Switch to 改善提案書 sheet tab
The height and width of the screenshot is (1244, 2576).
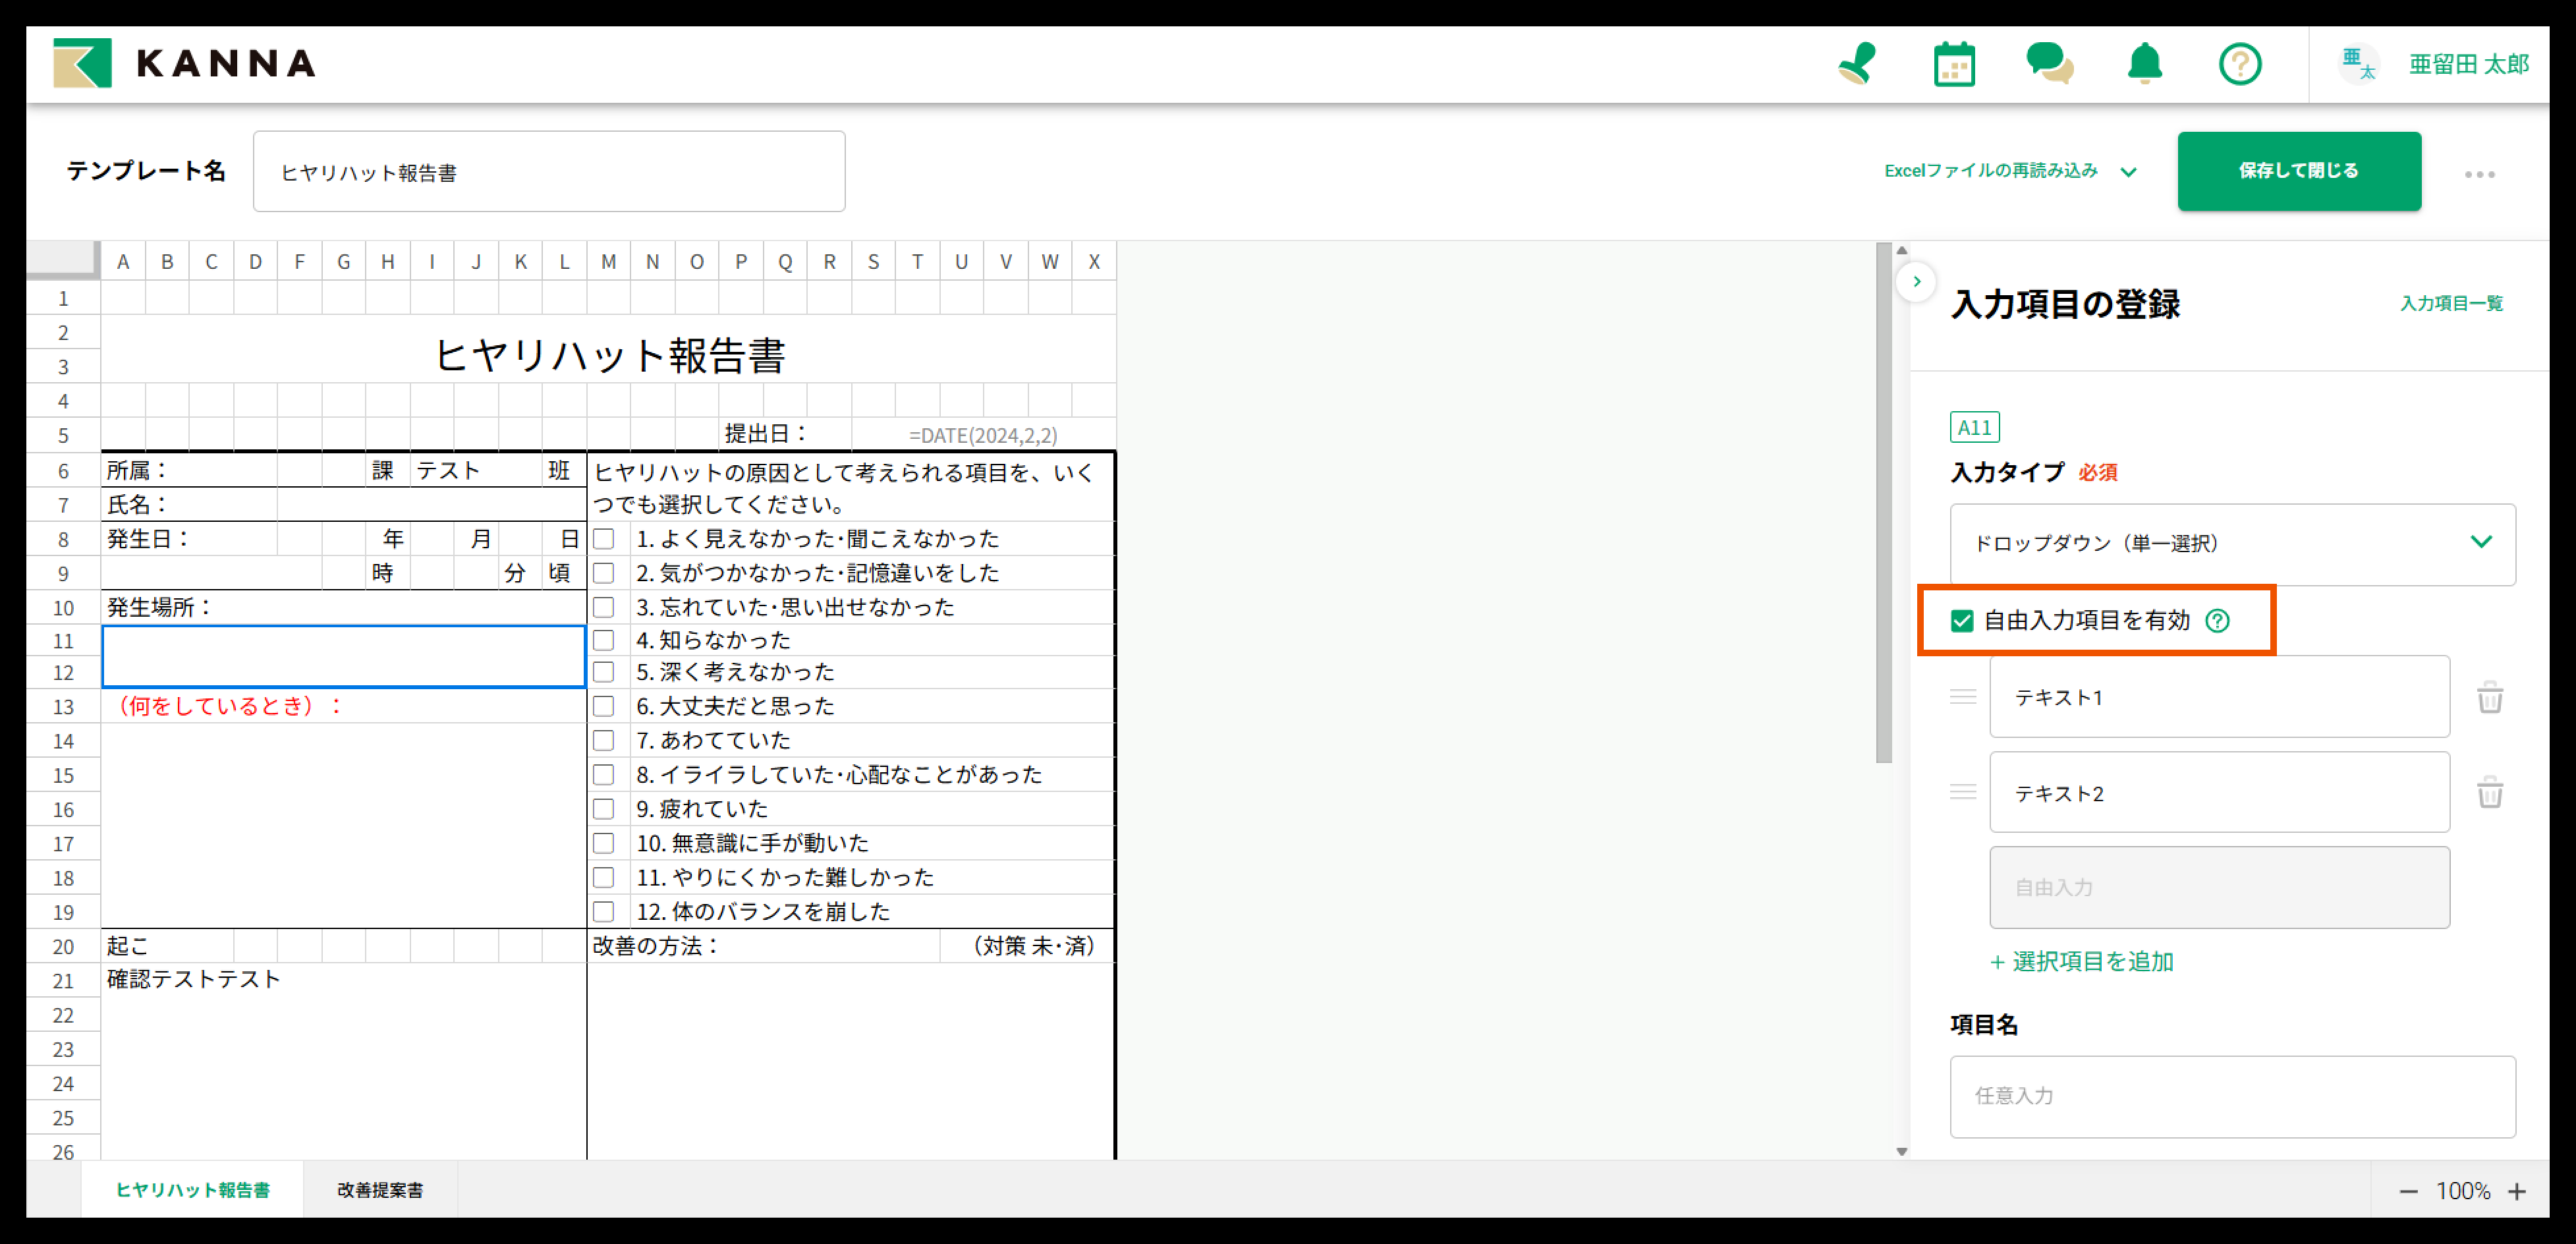380,1190
